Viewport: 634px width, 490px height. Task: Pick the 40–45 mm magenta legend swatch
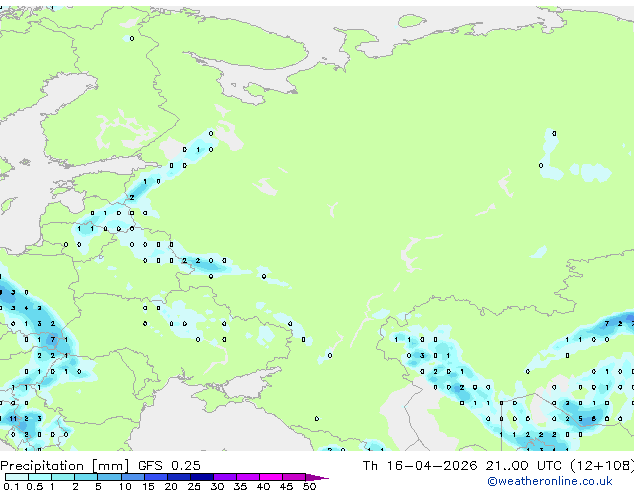click(271, 477)
